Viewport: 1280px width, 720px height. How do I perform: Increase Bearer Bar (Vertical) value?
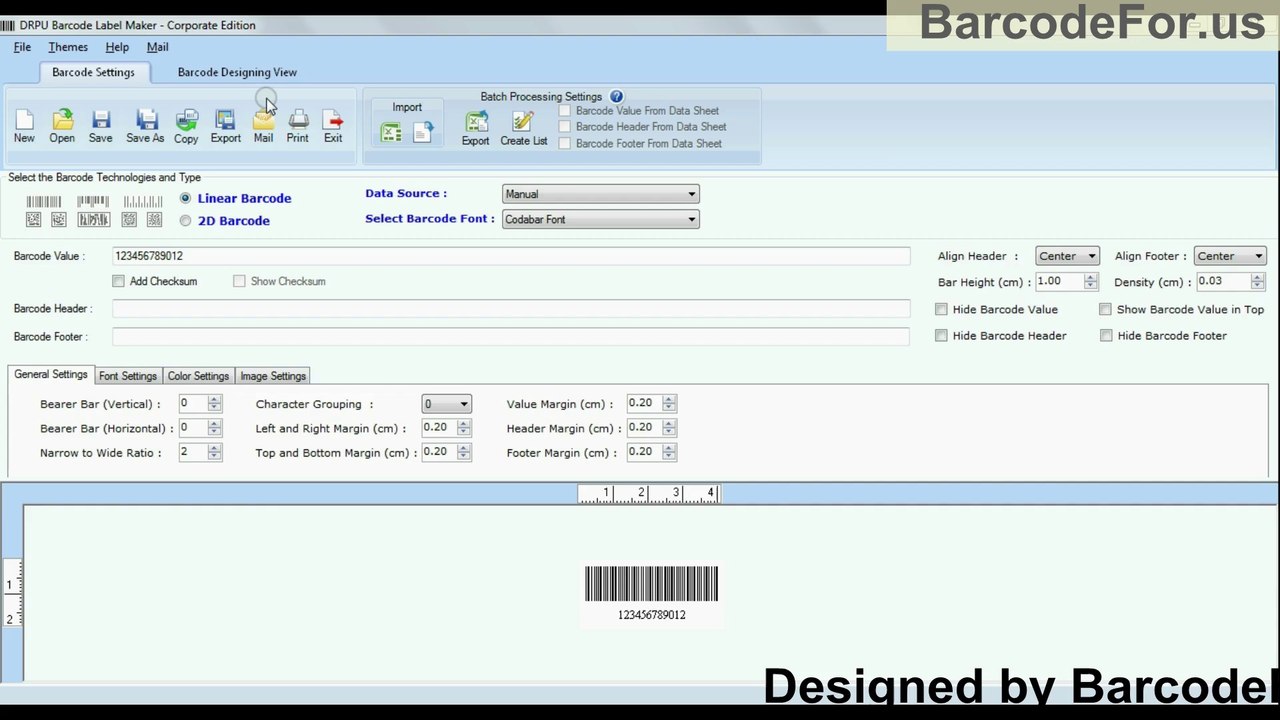pos(214,399)
